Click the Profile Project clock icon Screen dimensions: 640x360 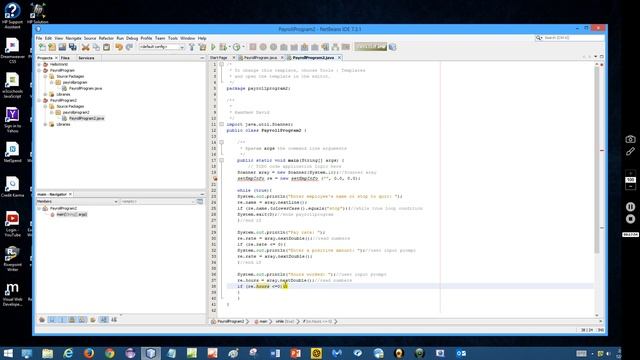pos(237,47)
